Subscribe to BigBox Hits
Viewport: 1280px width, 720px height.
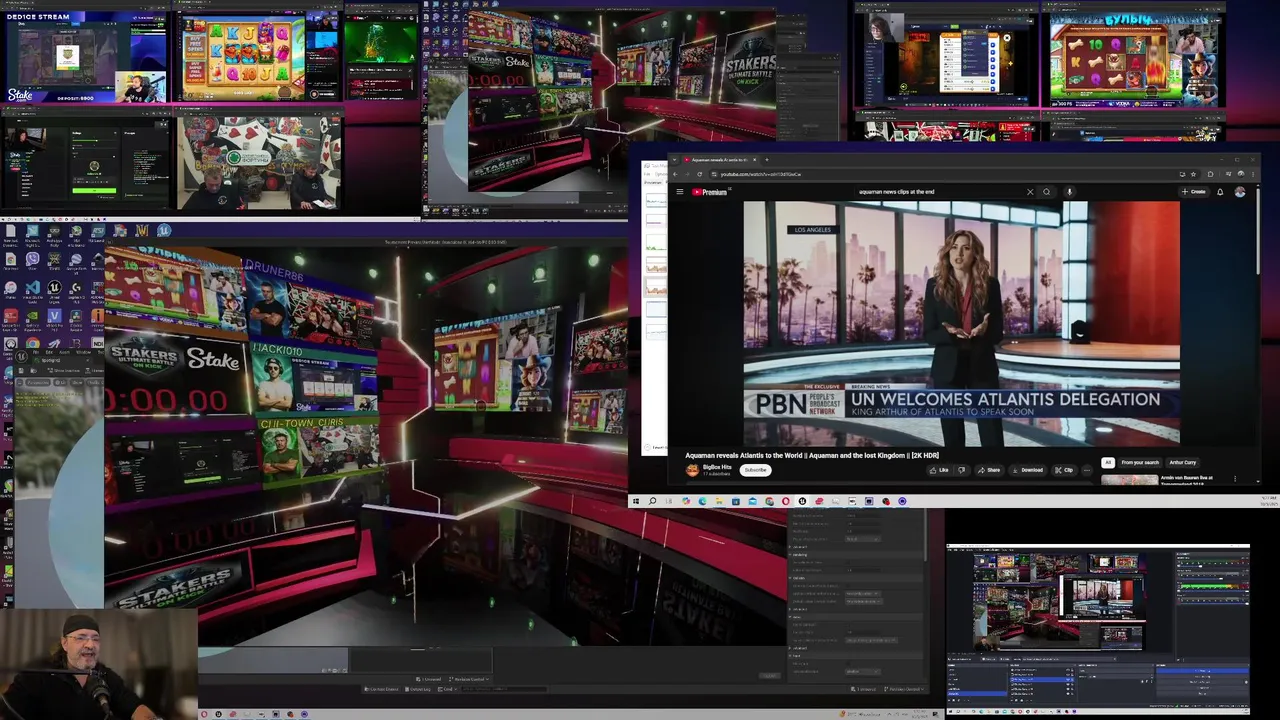coord(755,470)
